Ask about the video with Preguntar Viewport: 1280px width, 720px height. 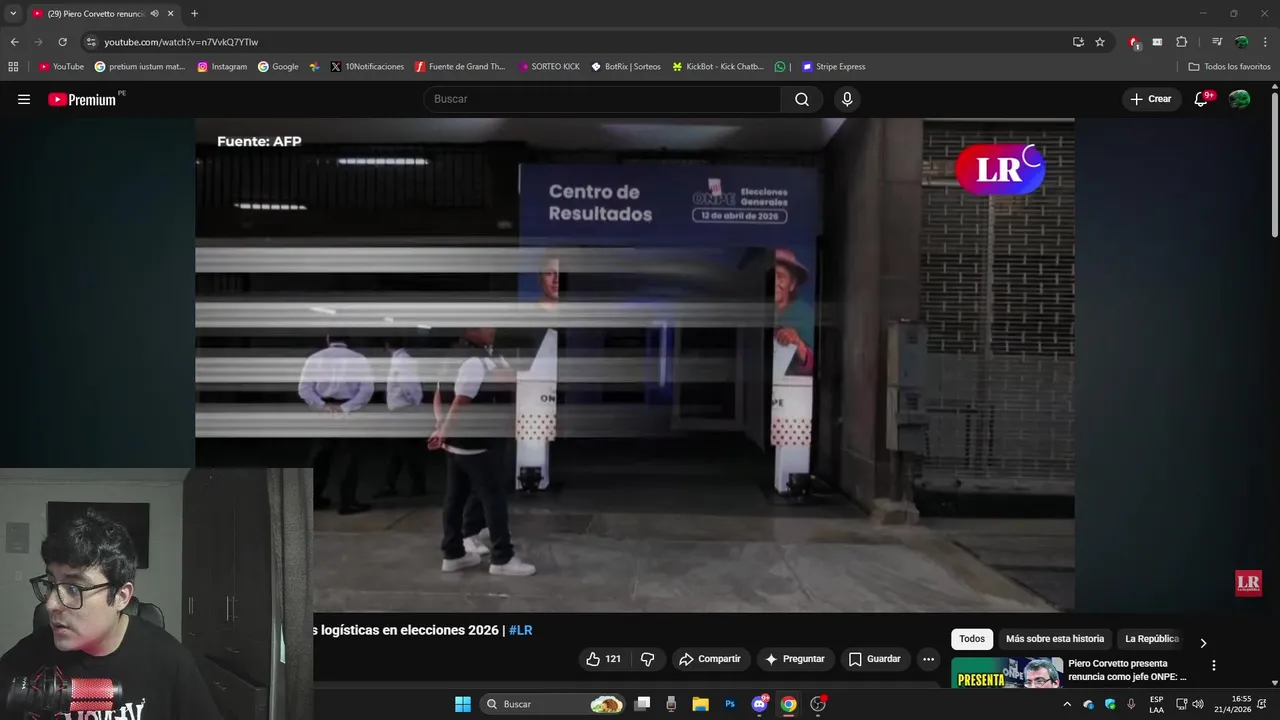[795, 659]
